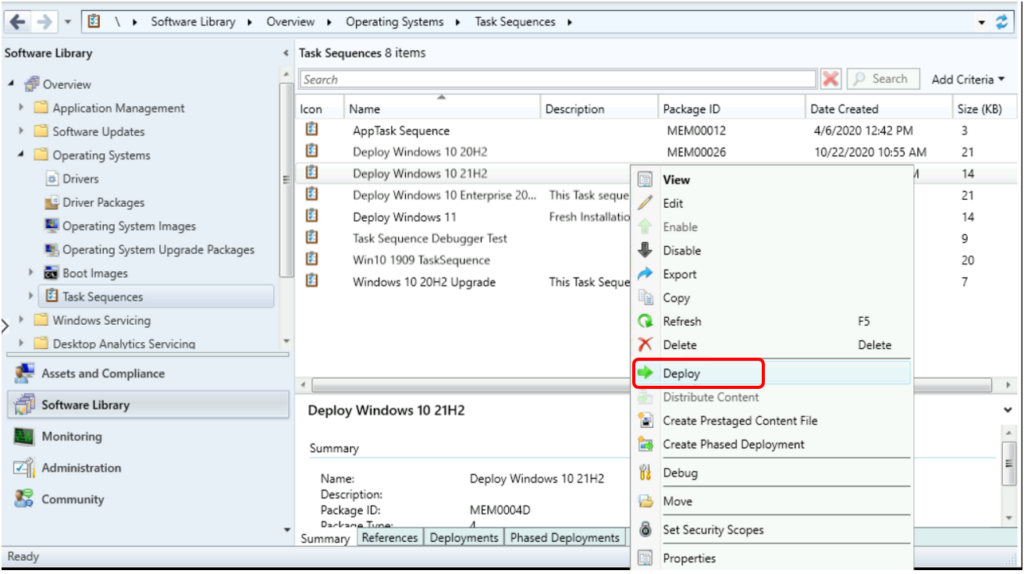The width and height of the screenshot is (1024, 574).
Task: Click the Deploy Windows 11 row icon
Action: pos(312,216)
